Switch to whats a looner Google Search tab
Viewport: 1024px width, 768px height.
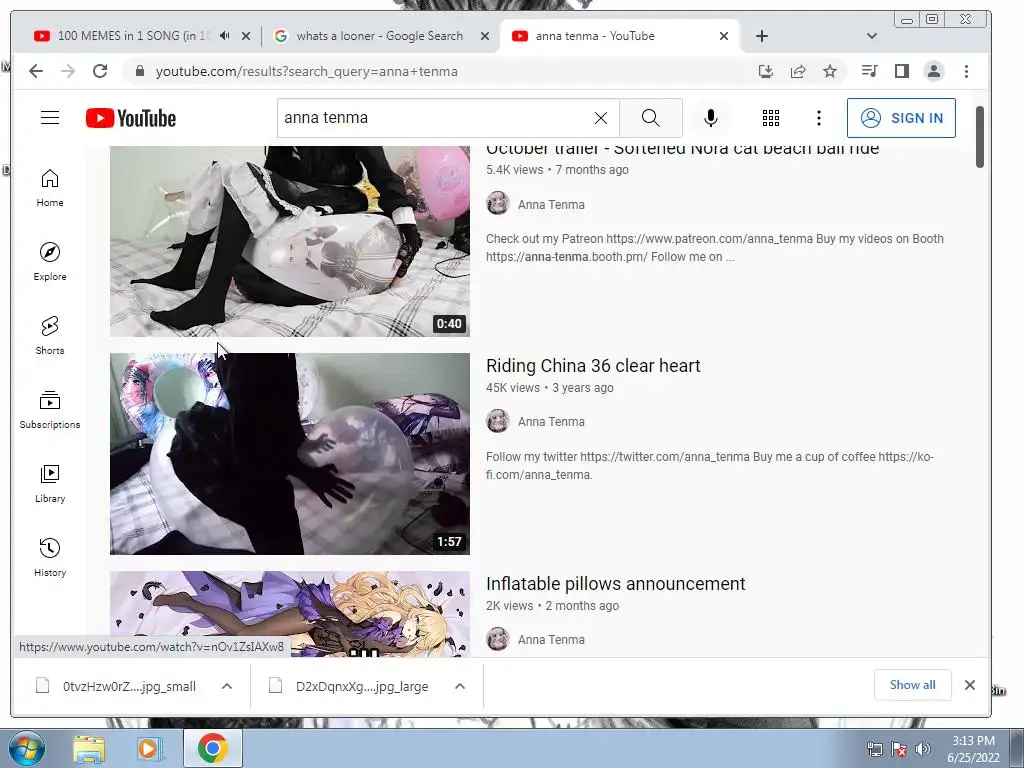coord(379,36)
